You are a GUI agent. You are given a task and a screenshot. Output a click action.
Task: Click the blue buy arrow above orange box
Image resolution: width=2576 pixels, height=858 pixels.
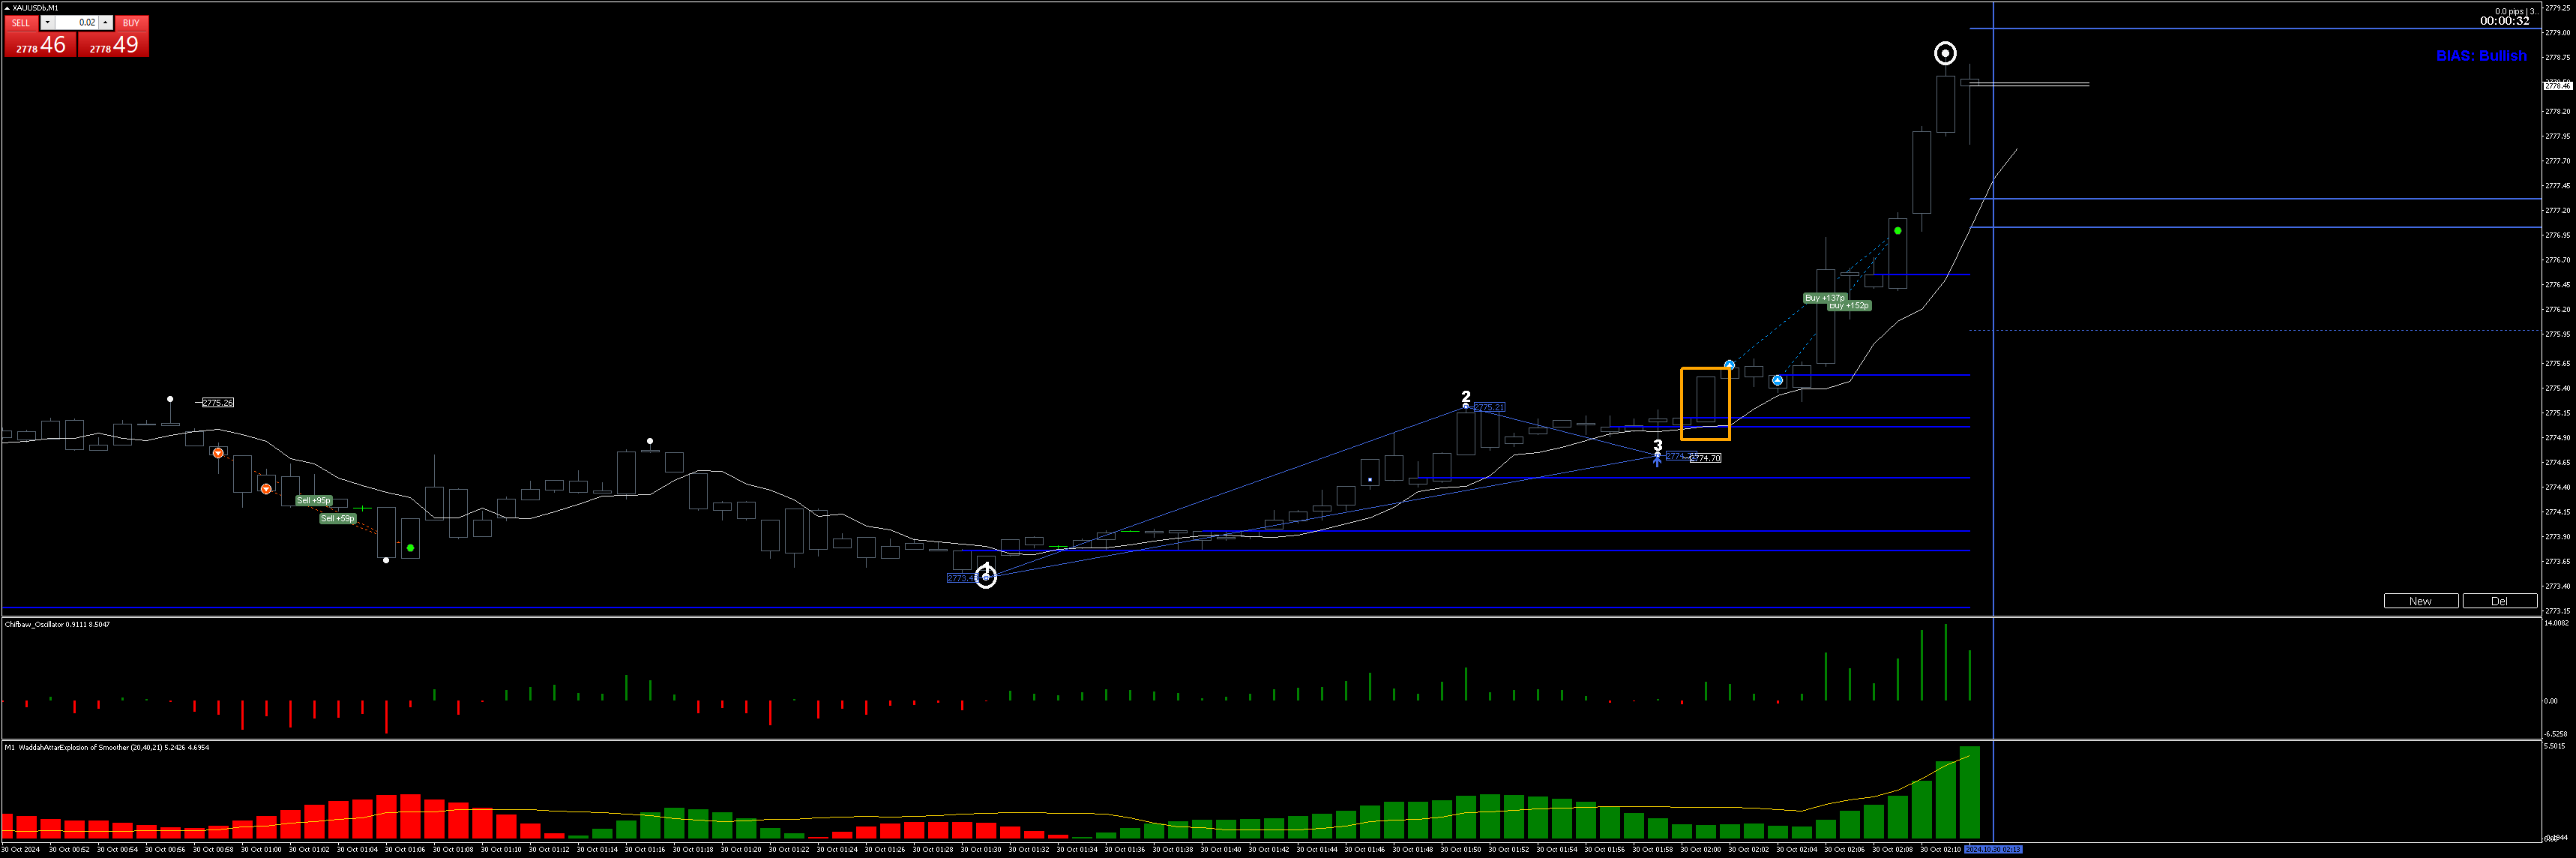1729,365
